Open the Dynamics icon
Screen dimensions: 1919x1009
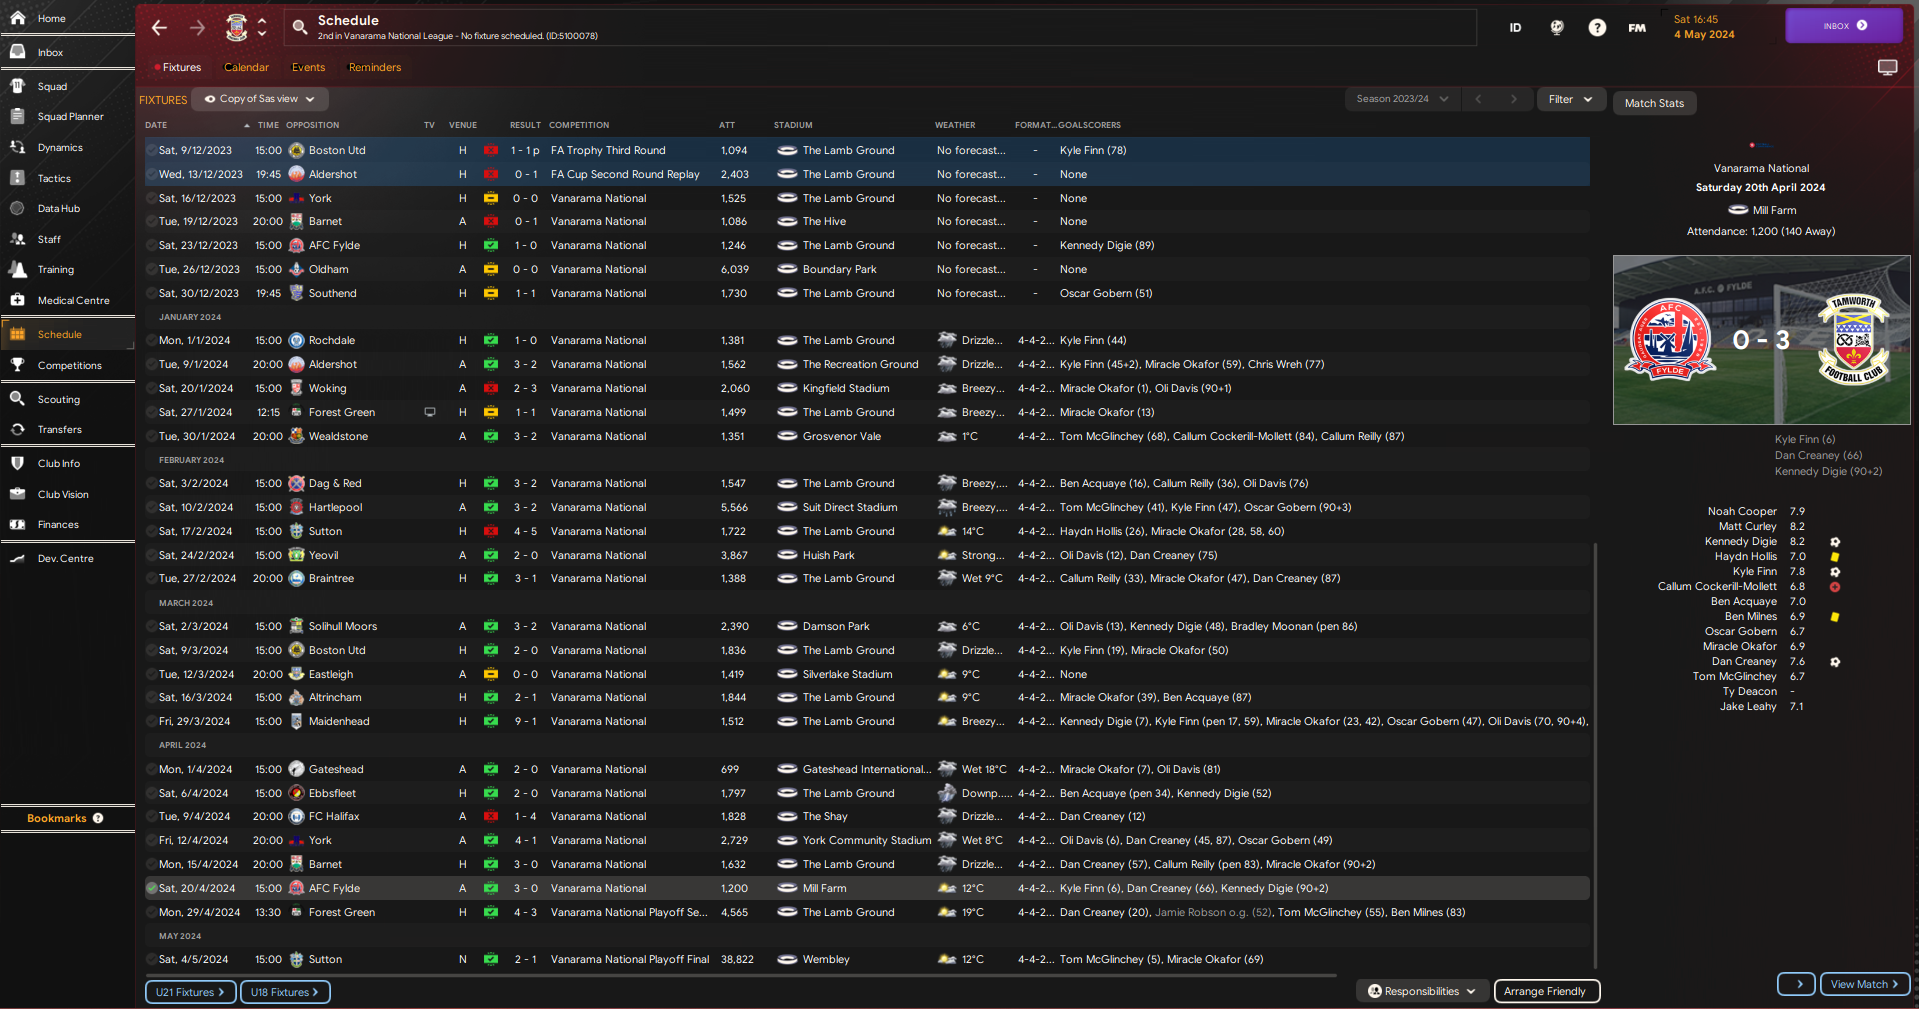point(17,147)
